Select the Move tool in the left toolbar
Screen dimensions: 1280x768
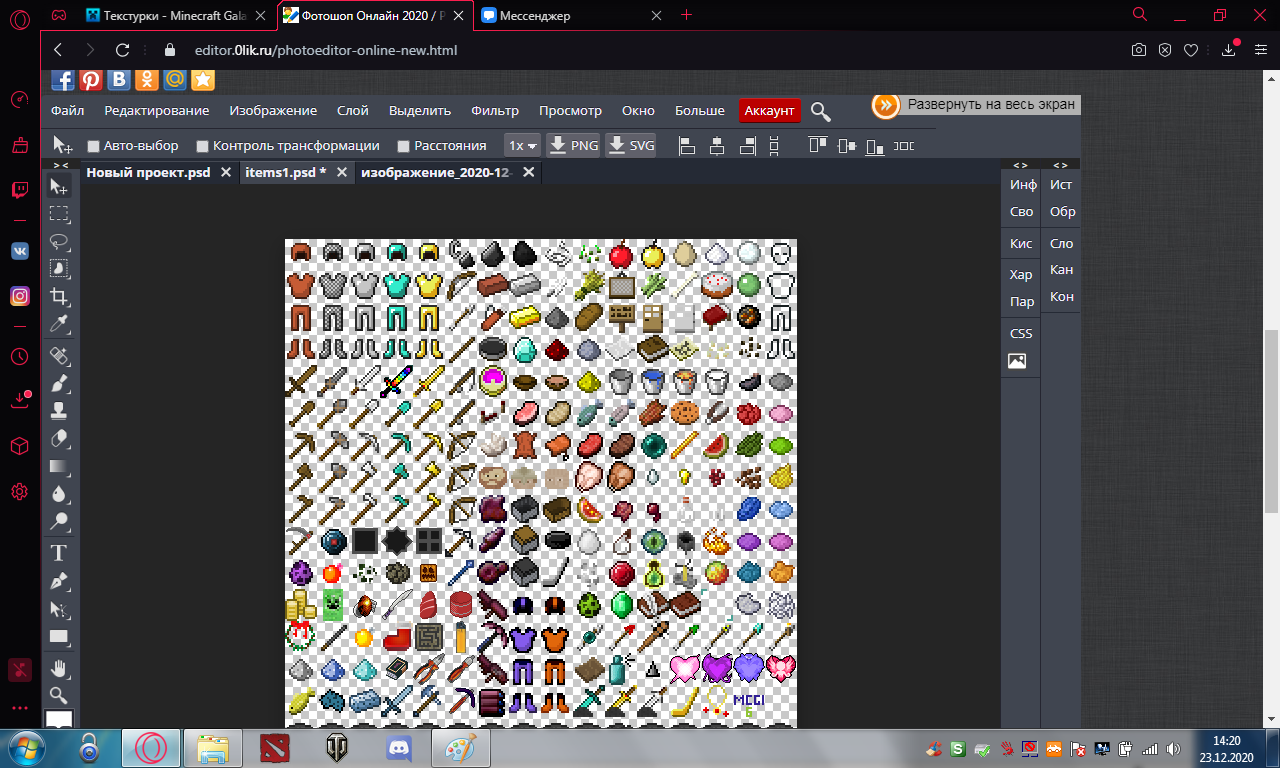click(60, 187)
